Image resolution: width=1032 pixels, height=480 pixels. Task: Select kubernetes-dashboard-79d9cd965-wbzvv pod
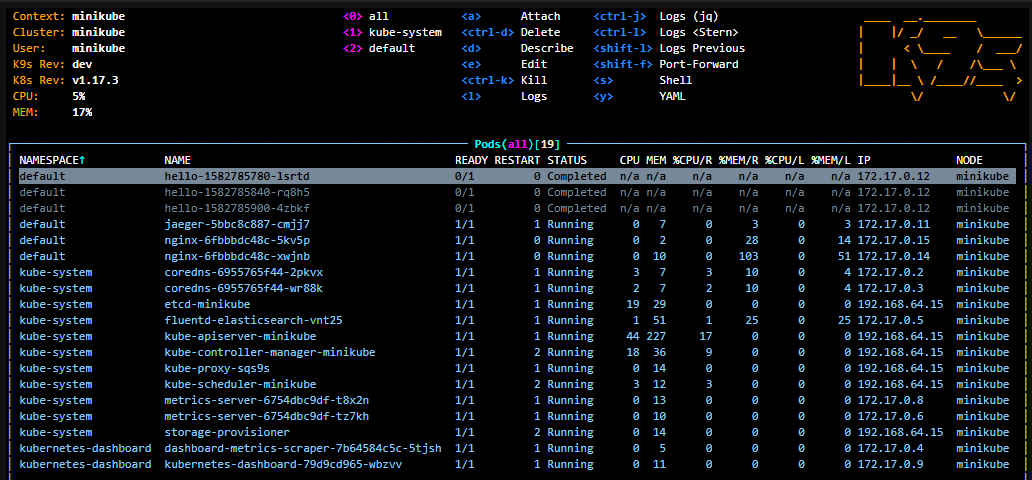pos(513,464)
